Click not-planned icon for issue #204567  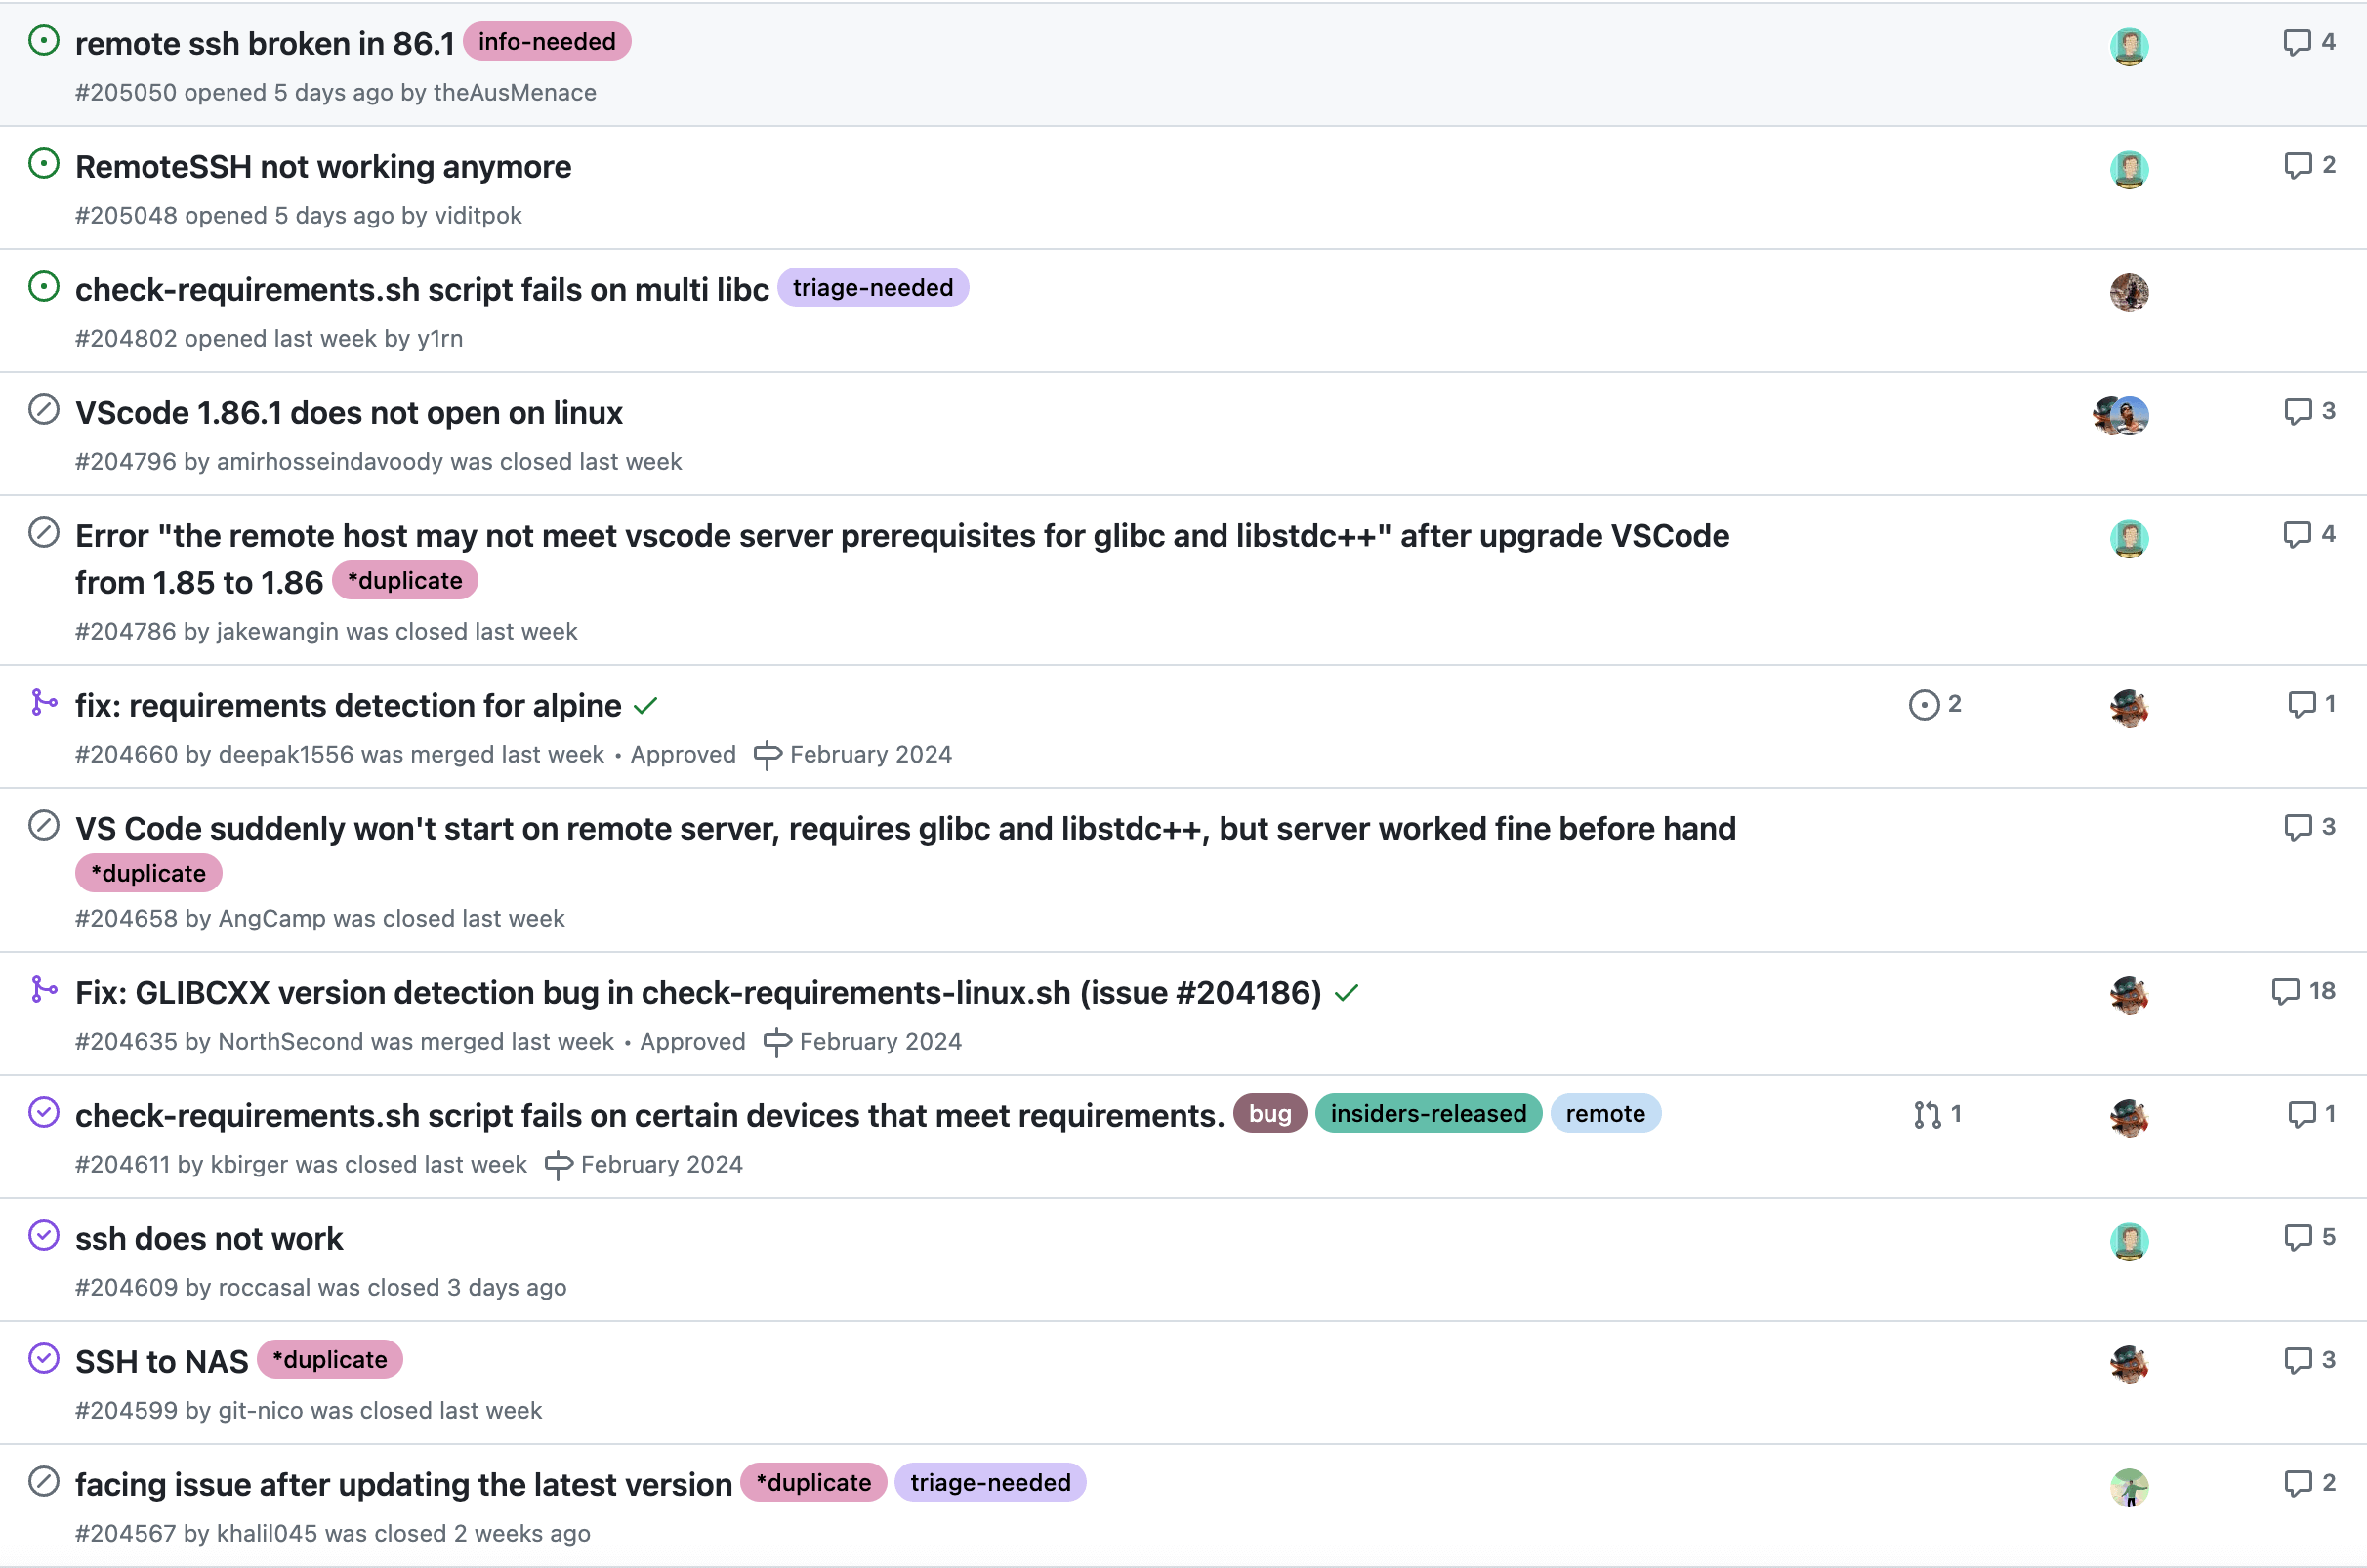pos(44,1482)
